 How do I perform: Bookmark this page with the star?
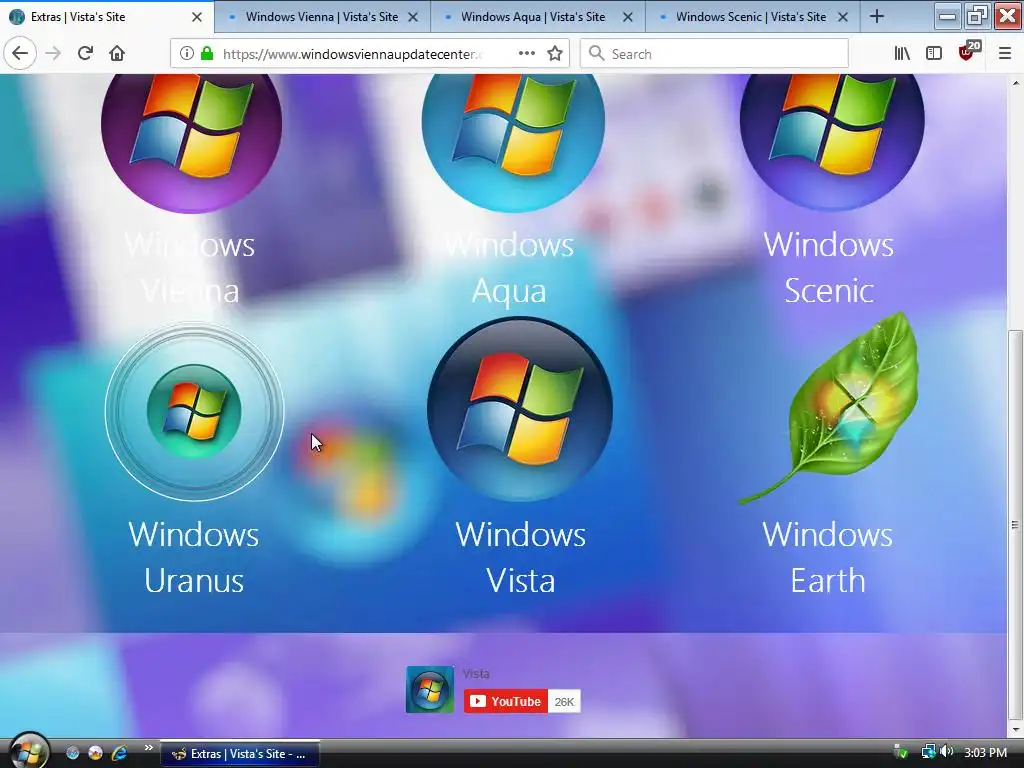[x=555, y=54]
